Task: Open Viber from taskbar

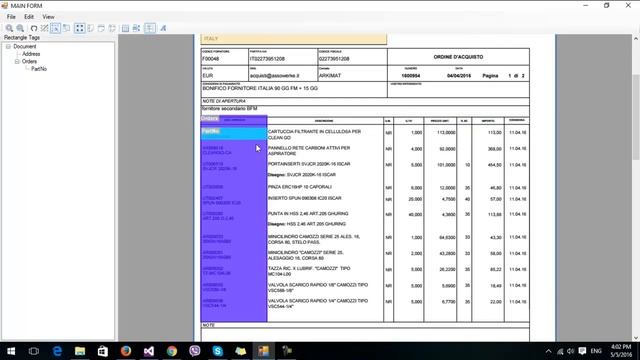Action: tap(195, 351)
